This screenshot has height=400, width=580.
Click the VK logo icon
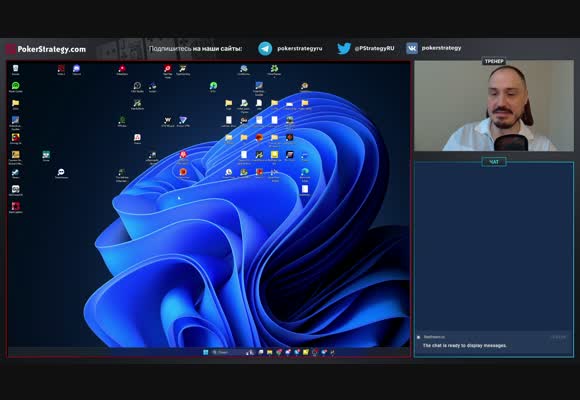(x=412, y=48)
